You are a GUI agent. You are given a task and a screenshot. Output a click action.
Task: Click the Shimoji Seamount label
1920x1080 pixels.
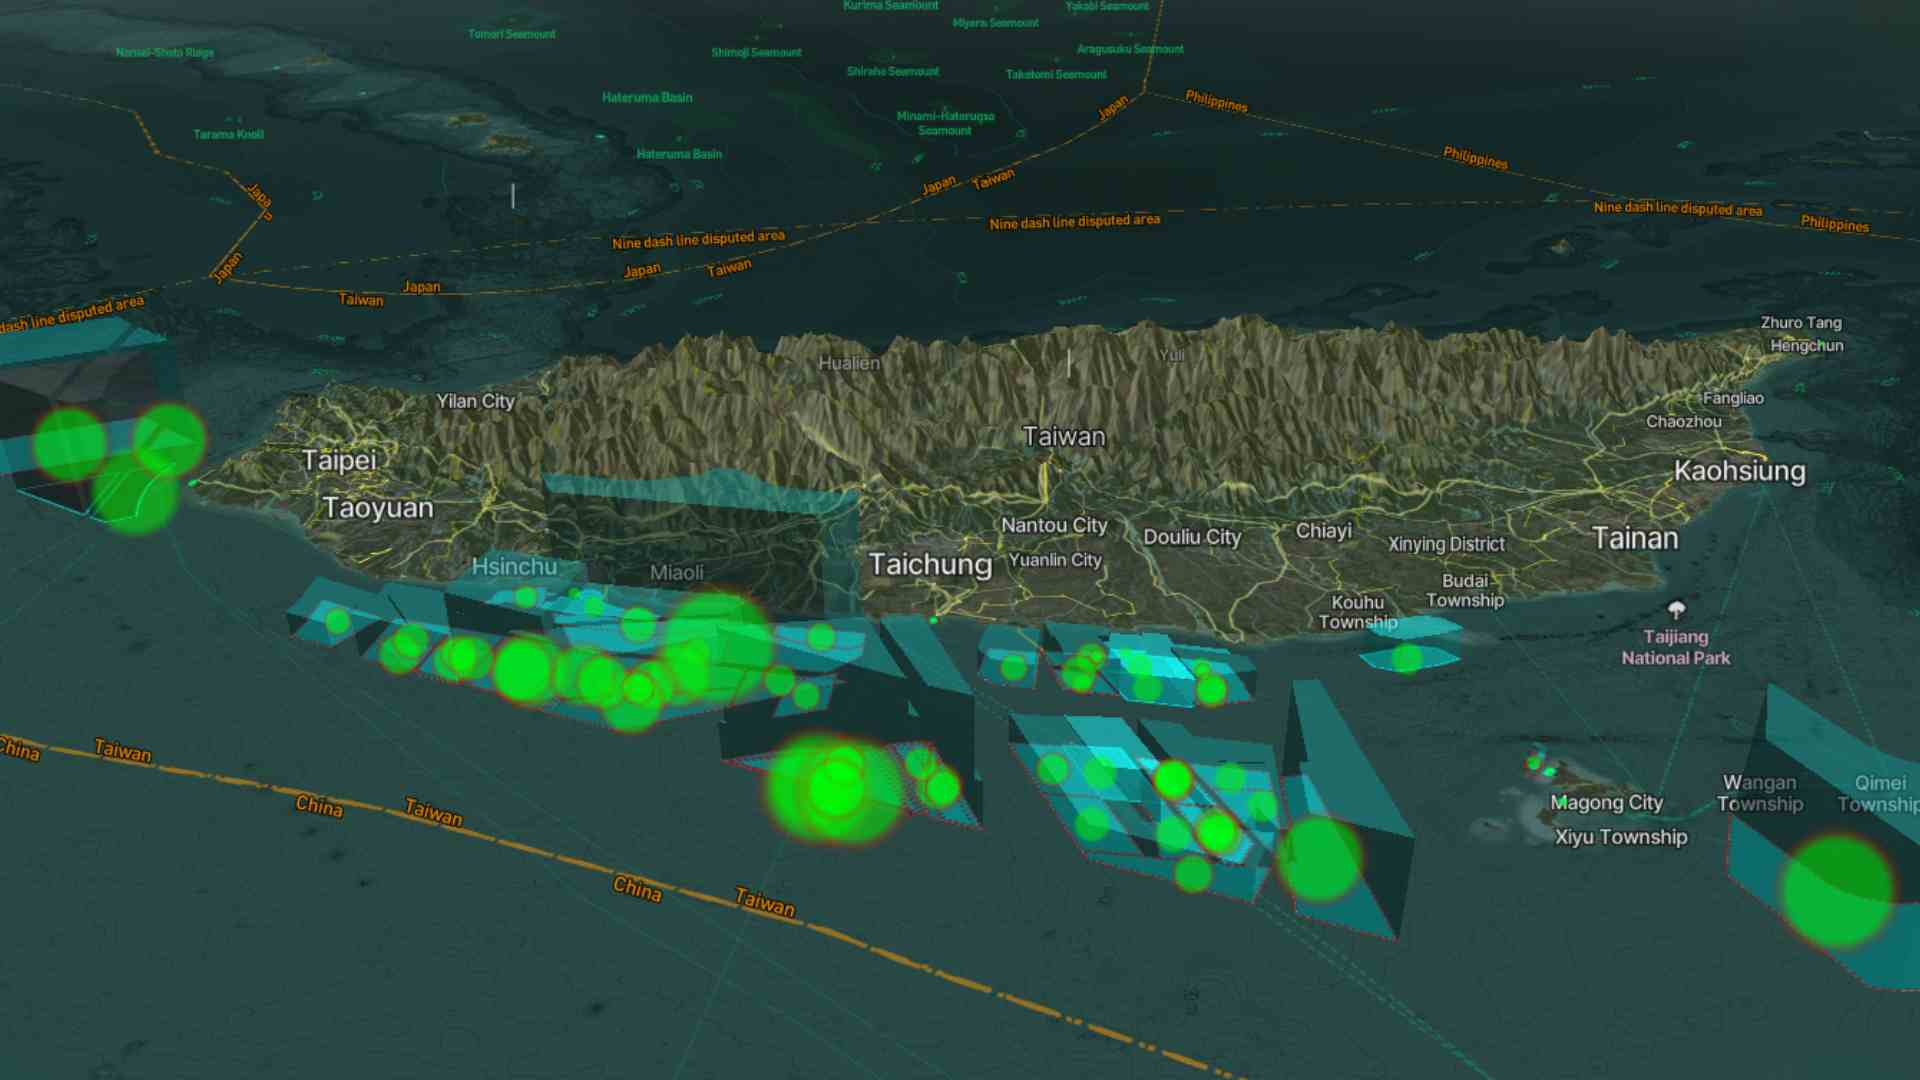click(756, 52)
